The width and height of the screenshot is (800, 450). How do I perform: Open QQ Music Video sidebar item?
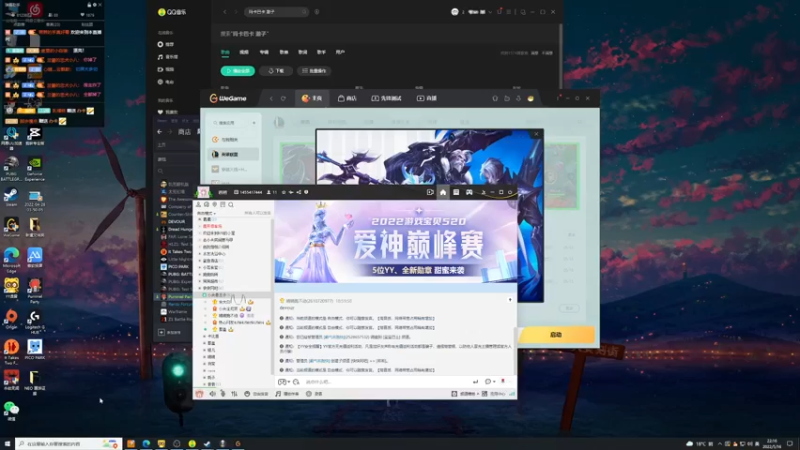click(x=166, y=69)
